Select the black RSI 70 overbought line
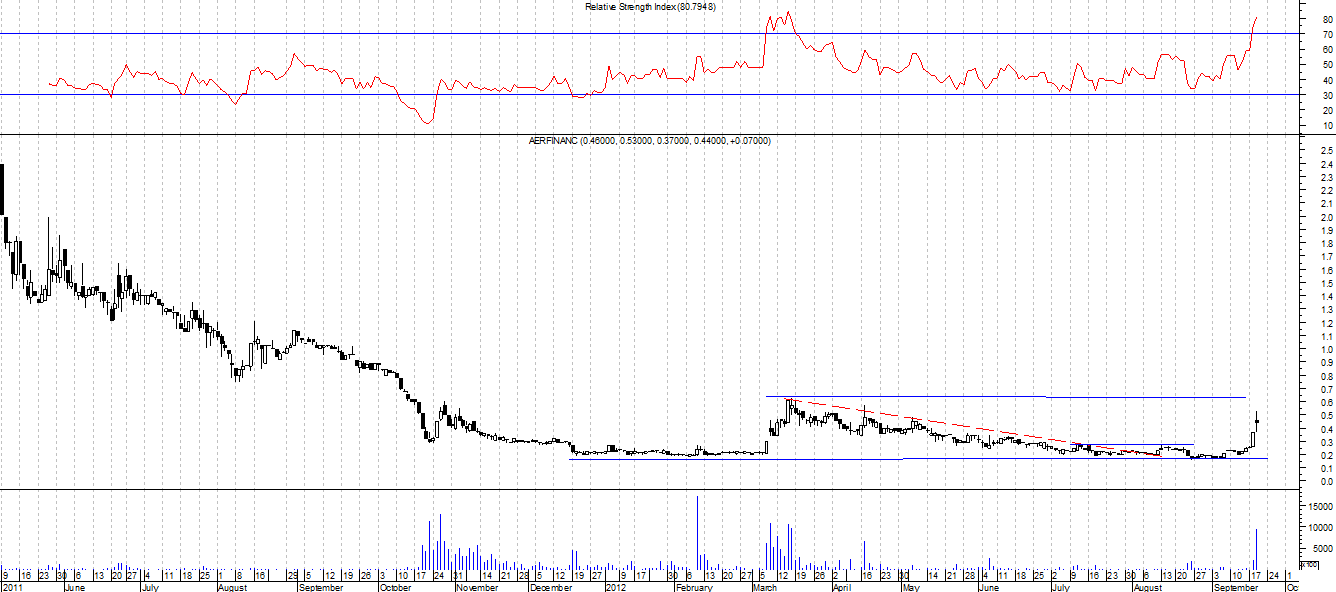This screenshot has width=1336, height=592. 400,34
